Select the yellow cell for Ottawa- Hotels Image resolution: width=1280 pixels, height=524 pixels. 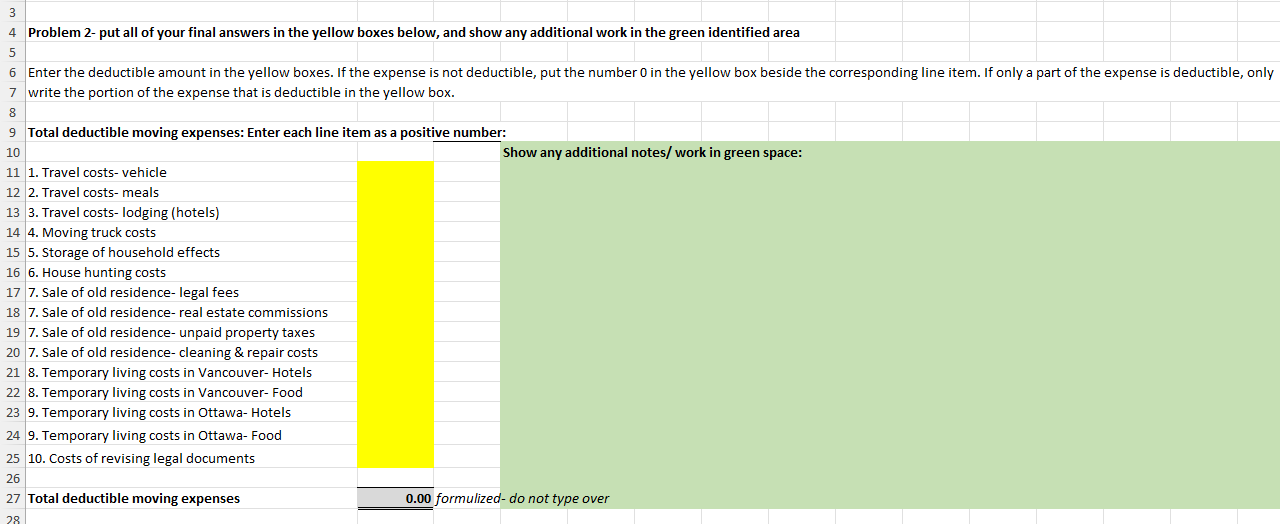coord(395,412)
